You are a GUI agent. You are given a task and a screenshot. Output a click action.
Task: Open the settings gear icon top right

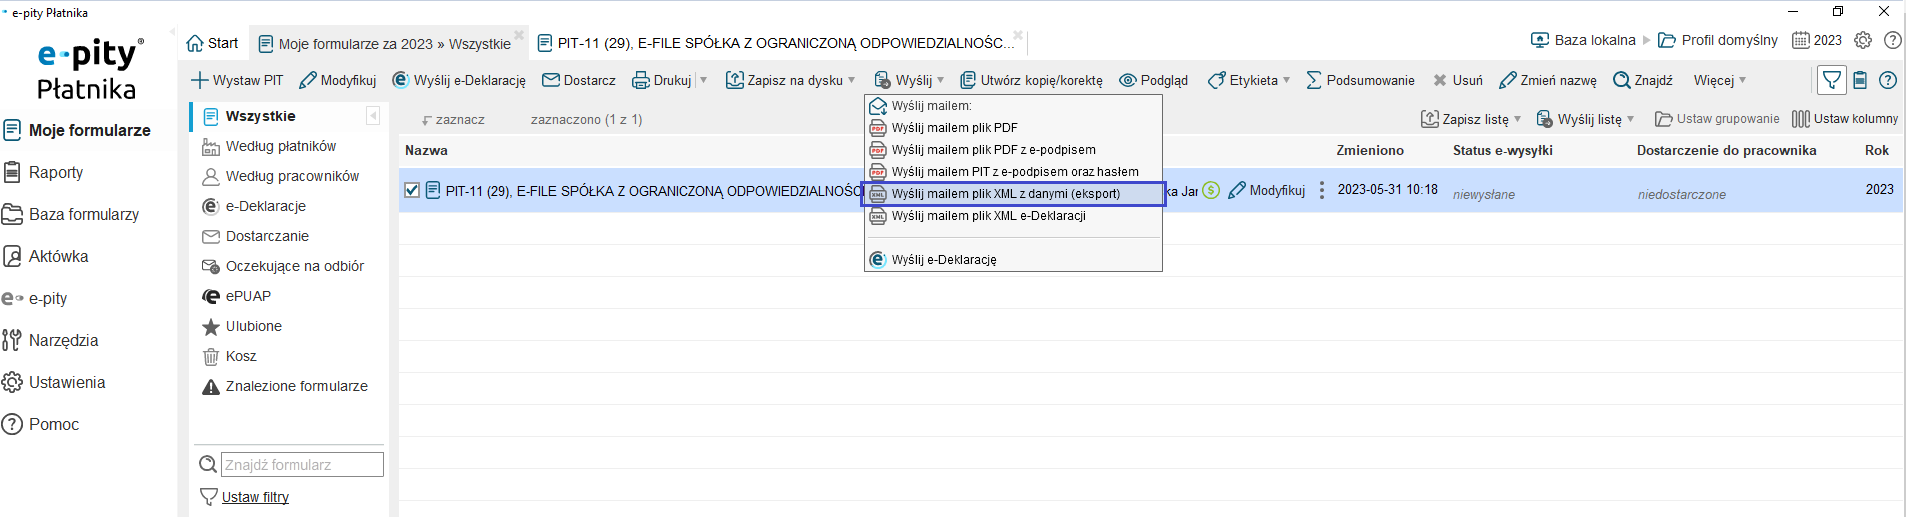(x=1863, y=40)
